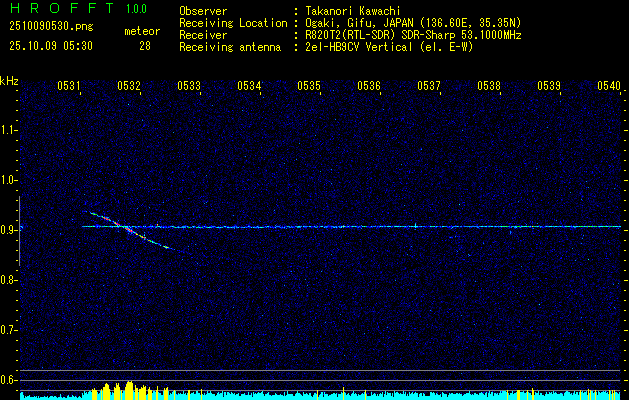
Task: Click the date stamp 25.10.09 05:30
Action: 51,46
